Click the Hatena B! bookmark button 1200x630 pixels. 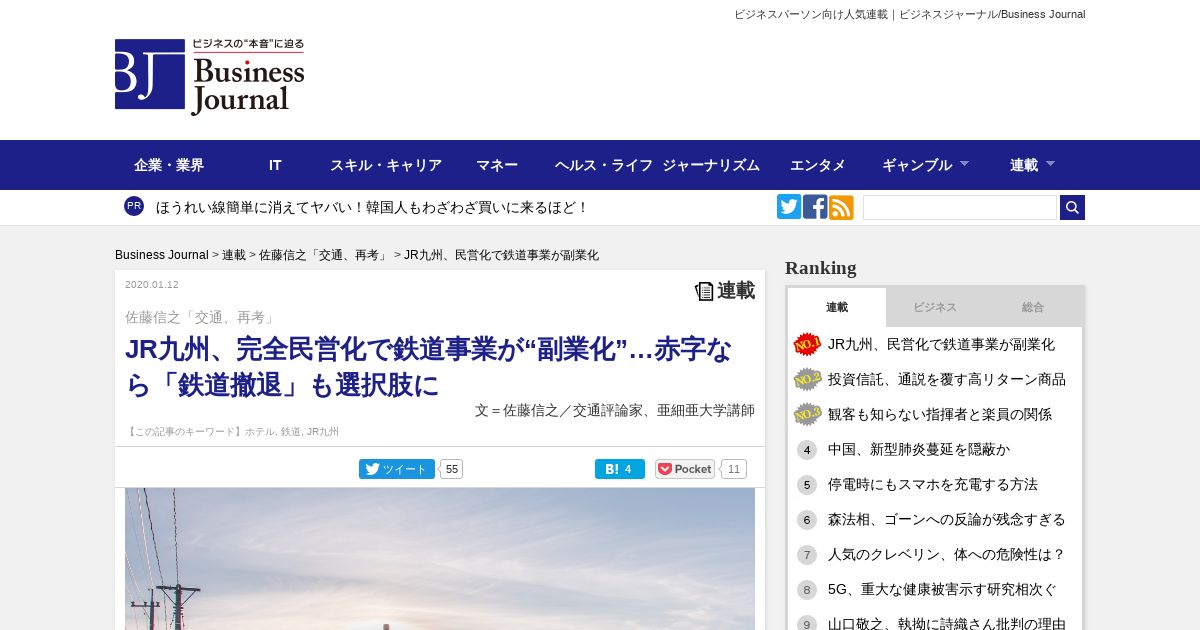pos(620,469)
